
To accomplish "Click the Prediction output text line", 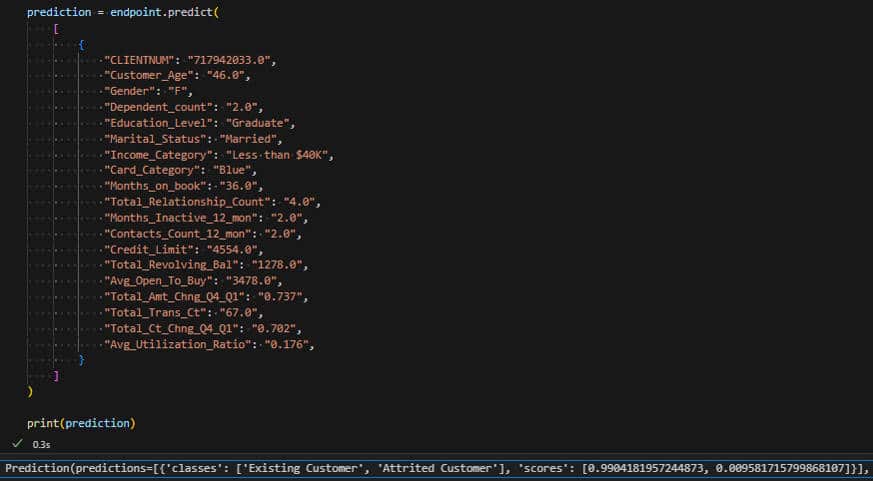I will click(436, 467).
